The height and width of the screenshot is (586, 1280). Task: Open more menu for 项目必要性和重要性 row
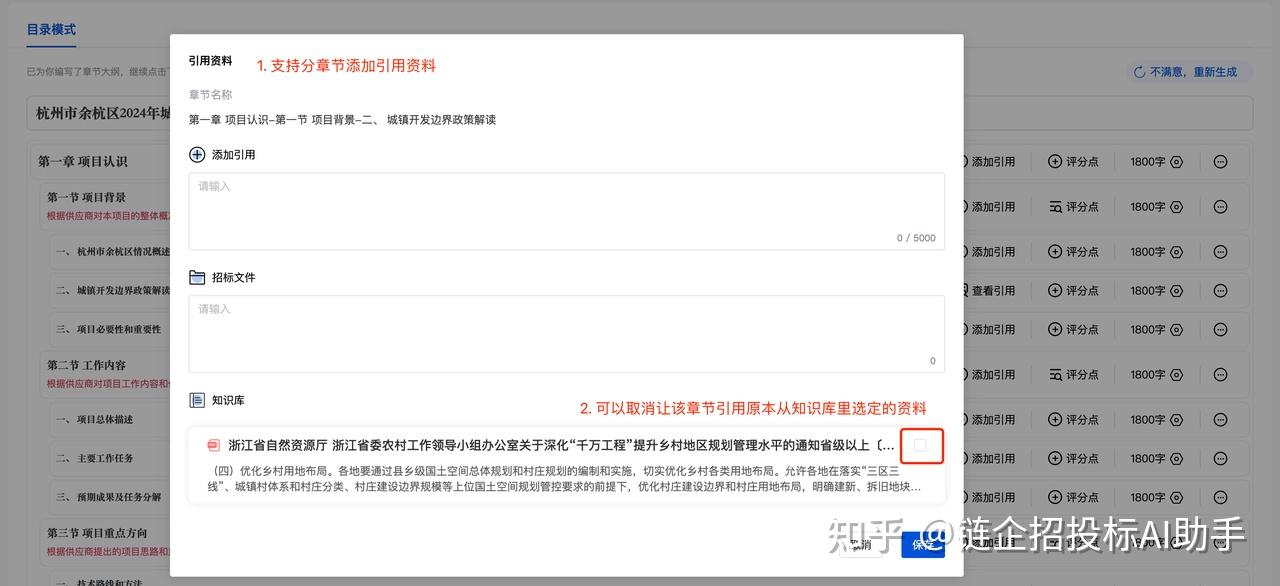(x=1220, y=330)
